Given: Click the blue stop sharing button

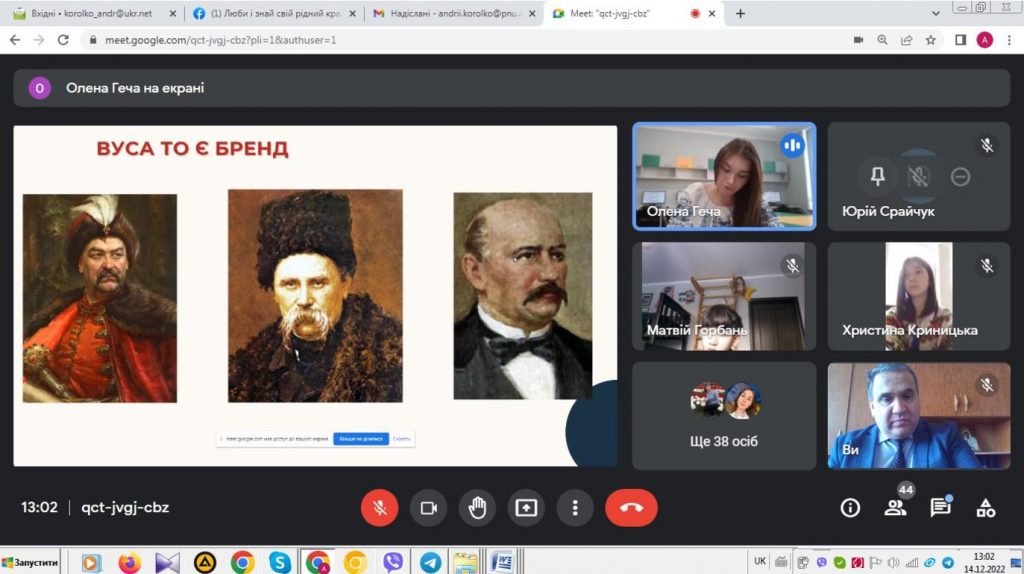Looking at the screenshot, I should click(360, 438).
